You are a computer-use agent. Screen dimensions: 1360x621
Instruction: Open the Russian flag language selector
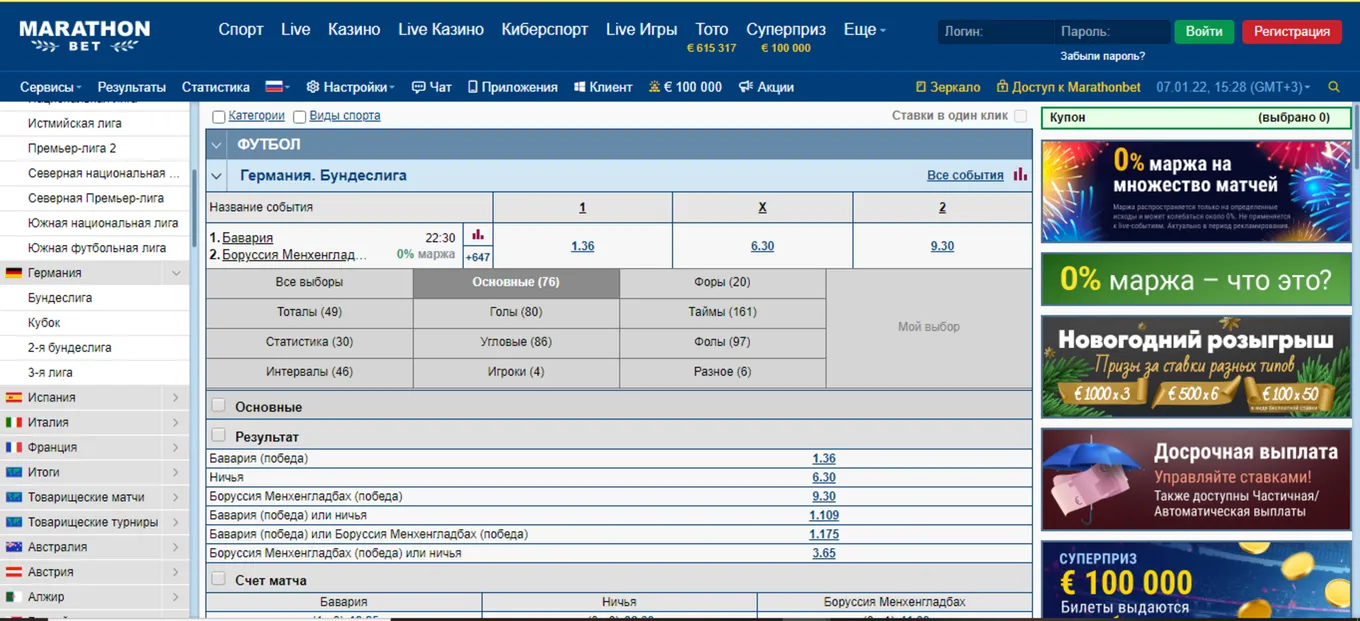point(276,87)
